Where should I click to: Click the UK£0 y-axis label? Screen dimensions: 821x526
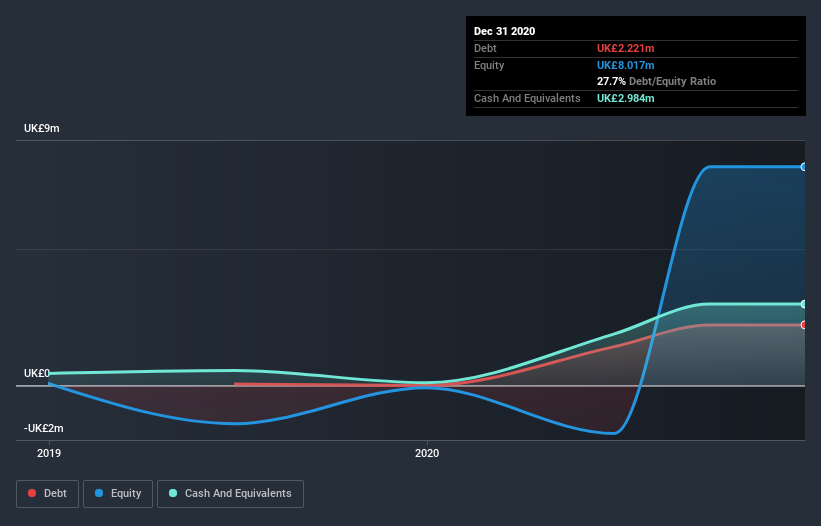tap(37, 373)
